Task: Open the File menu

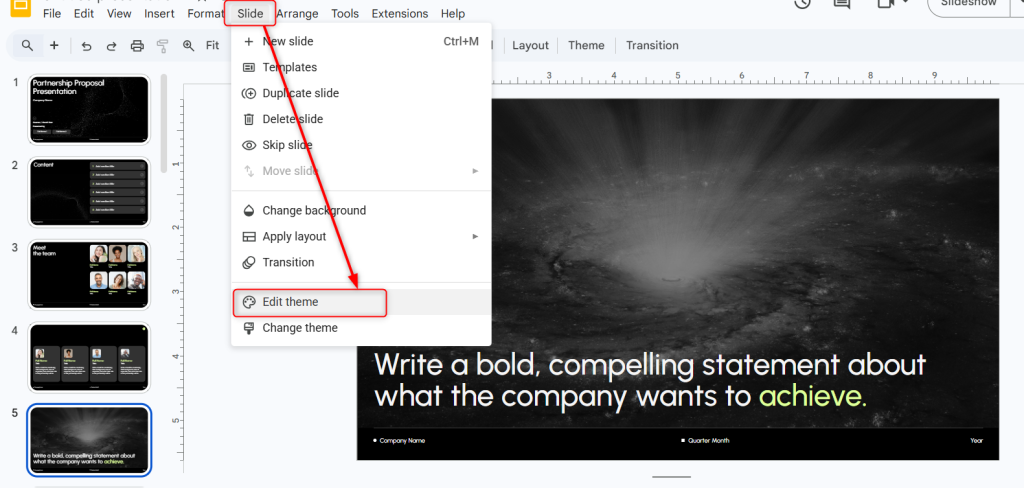Action: [52, 13]
